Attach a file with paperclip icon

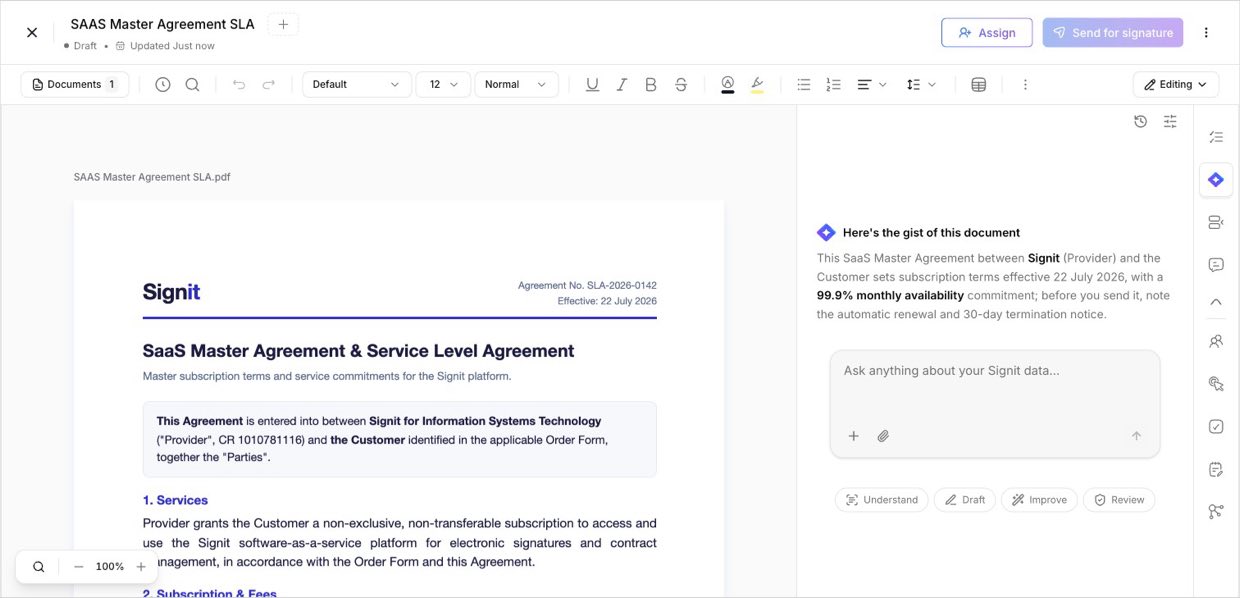(883, 436)
